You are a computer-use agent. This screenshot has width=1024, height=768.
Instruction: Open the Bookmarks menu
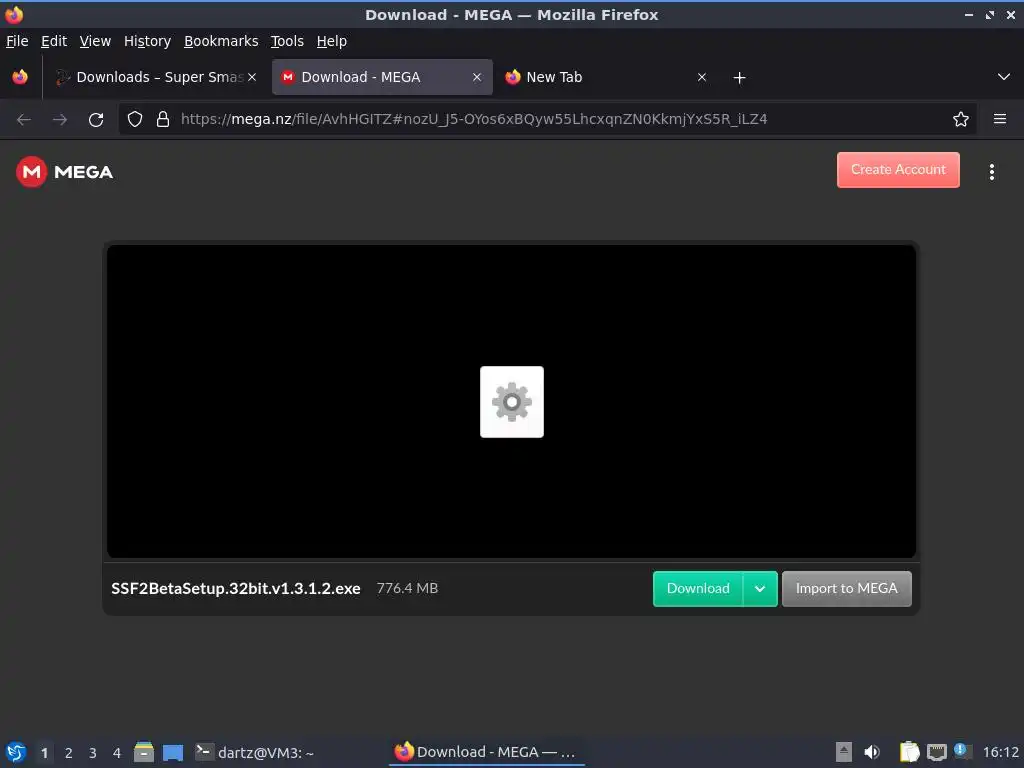(221, 41)
